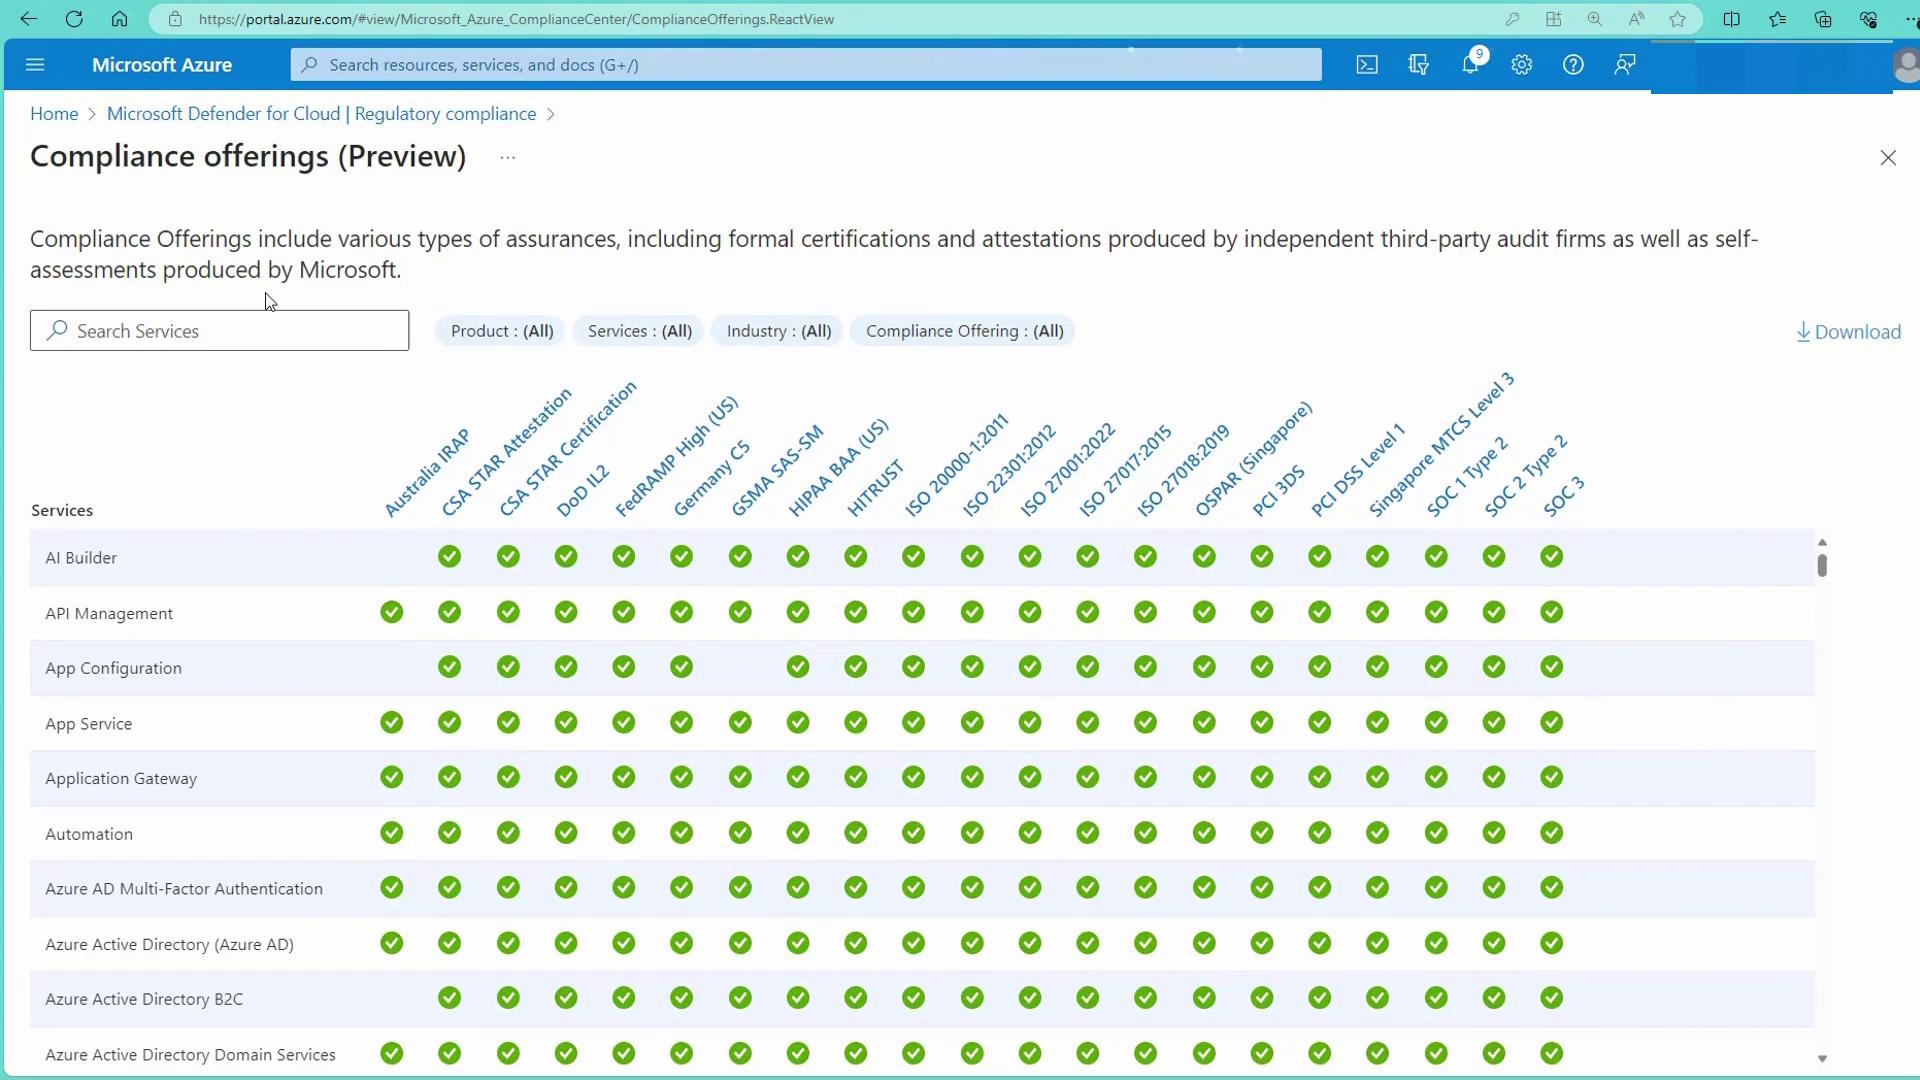Open the Services : (All) filter
The height and width of the screenshot is (1080, 1920).
639,331
